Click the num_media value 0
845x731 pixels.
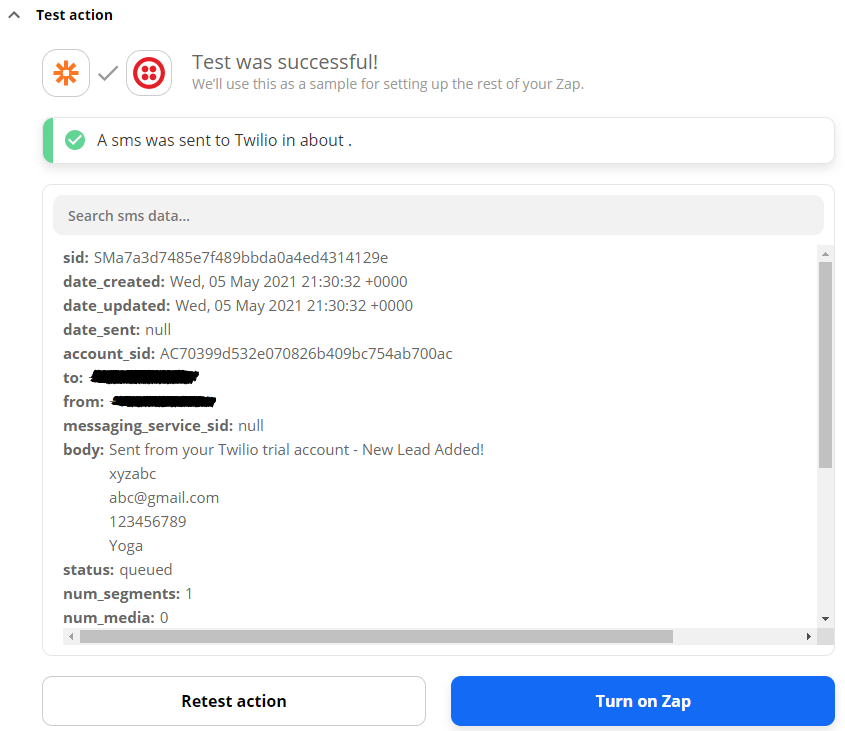tap(164, 618)
